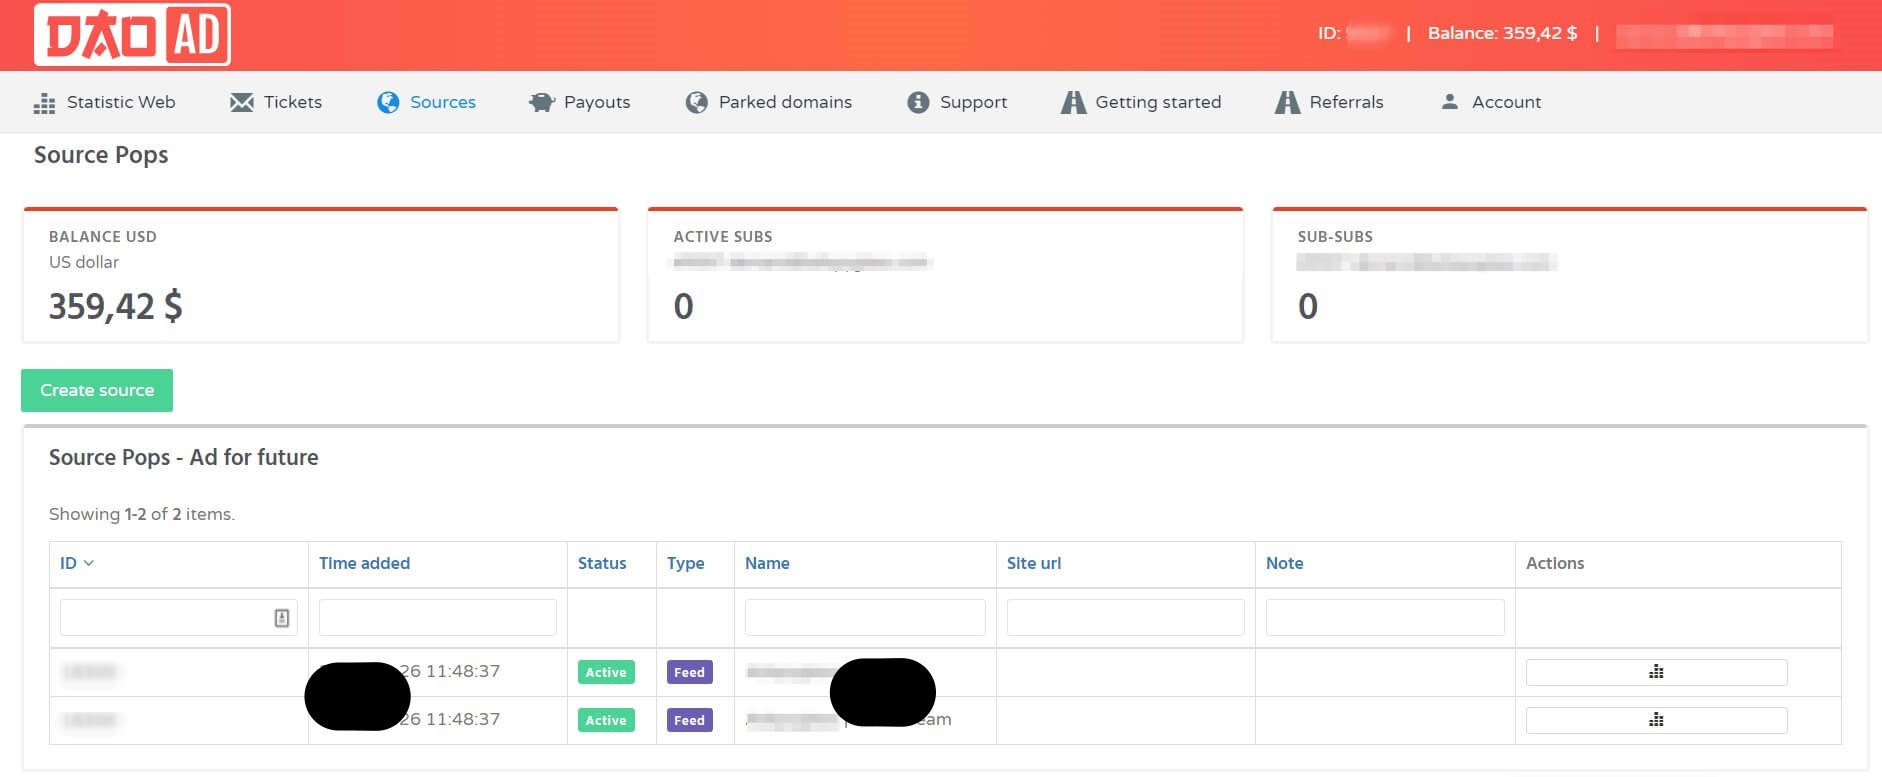This screenshot has height=777, width=1882.
Task: Click the Sources globe icon
Action: click(388, 102)
